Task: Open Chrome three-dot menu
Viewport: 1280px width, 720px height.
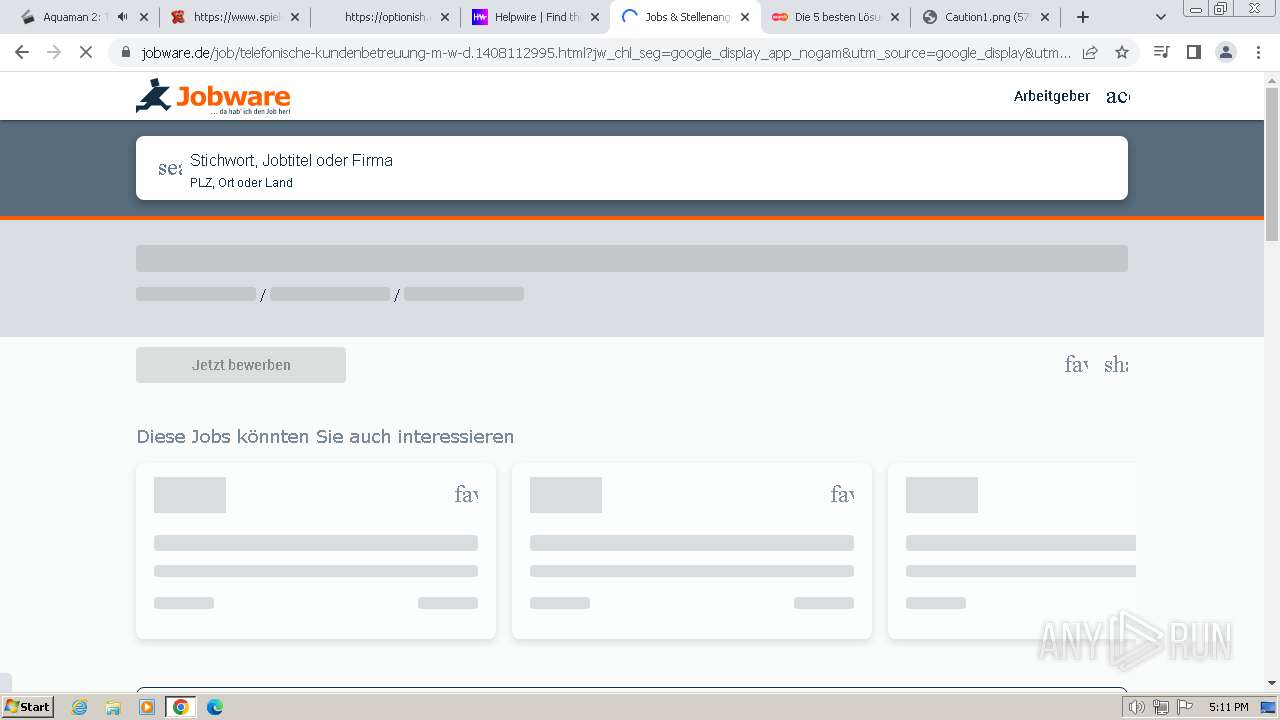Action: point(1258,52)
